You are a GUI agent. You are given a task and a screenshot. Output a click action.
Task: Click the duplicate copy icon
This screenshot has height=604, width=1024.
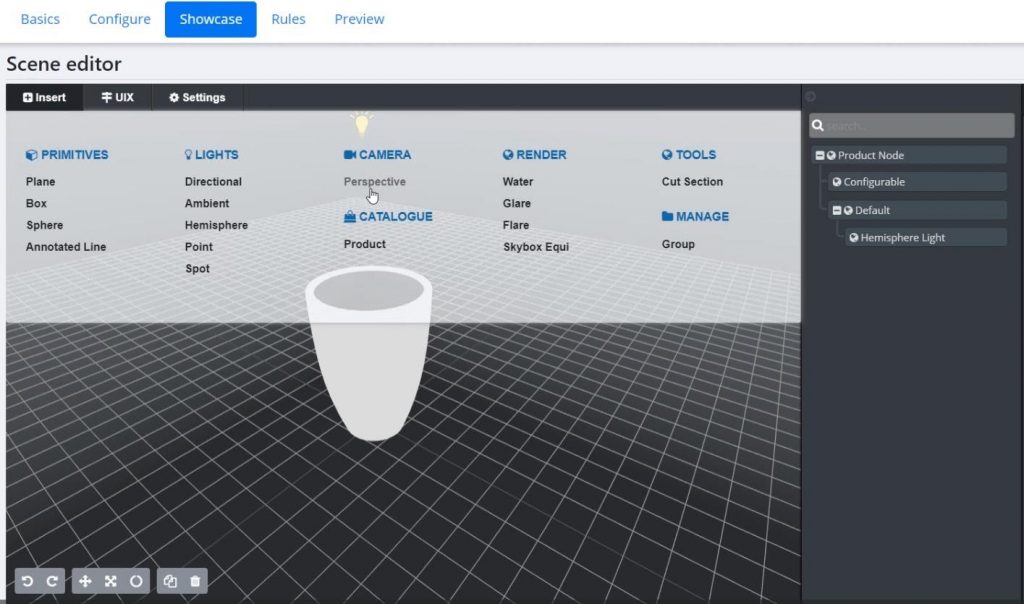click(x=170, y=580)
